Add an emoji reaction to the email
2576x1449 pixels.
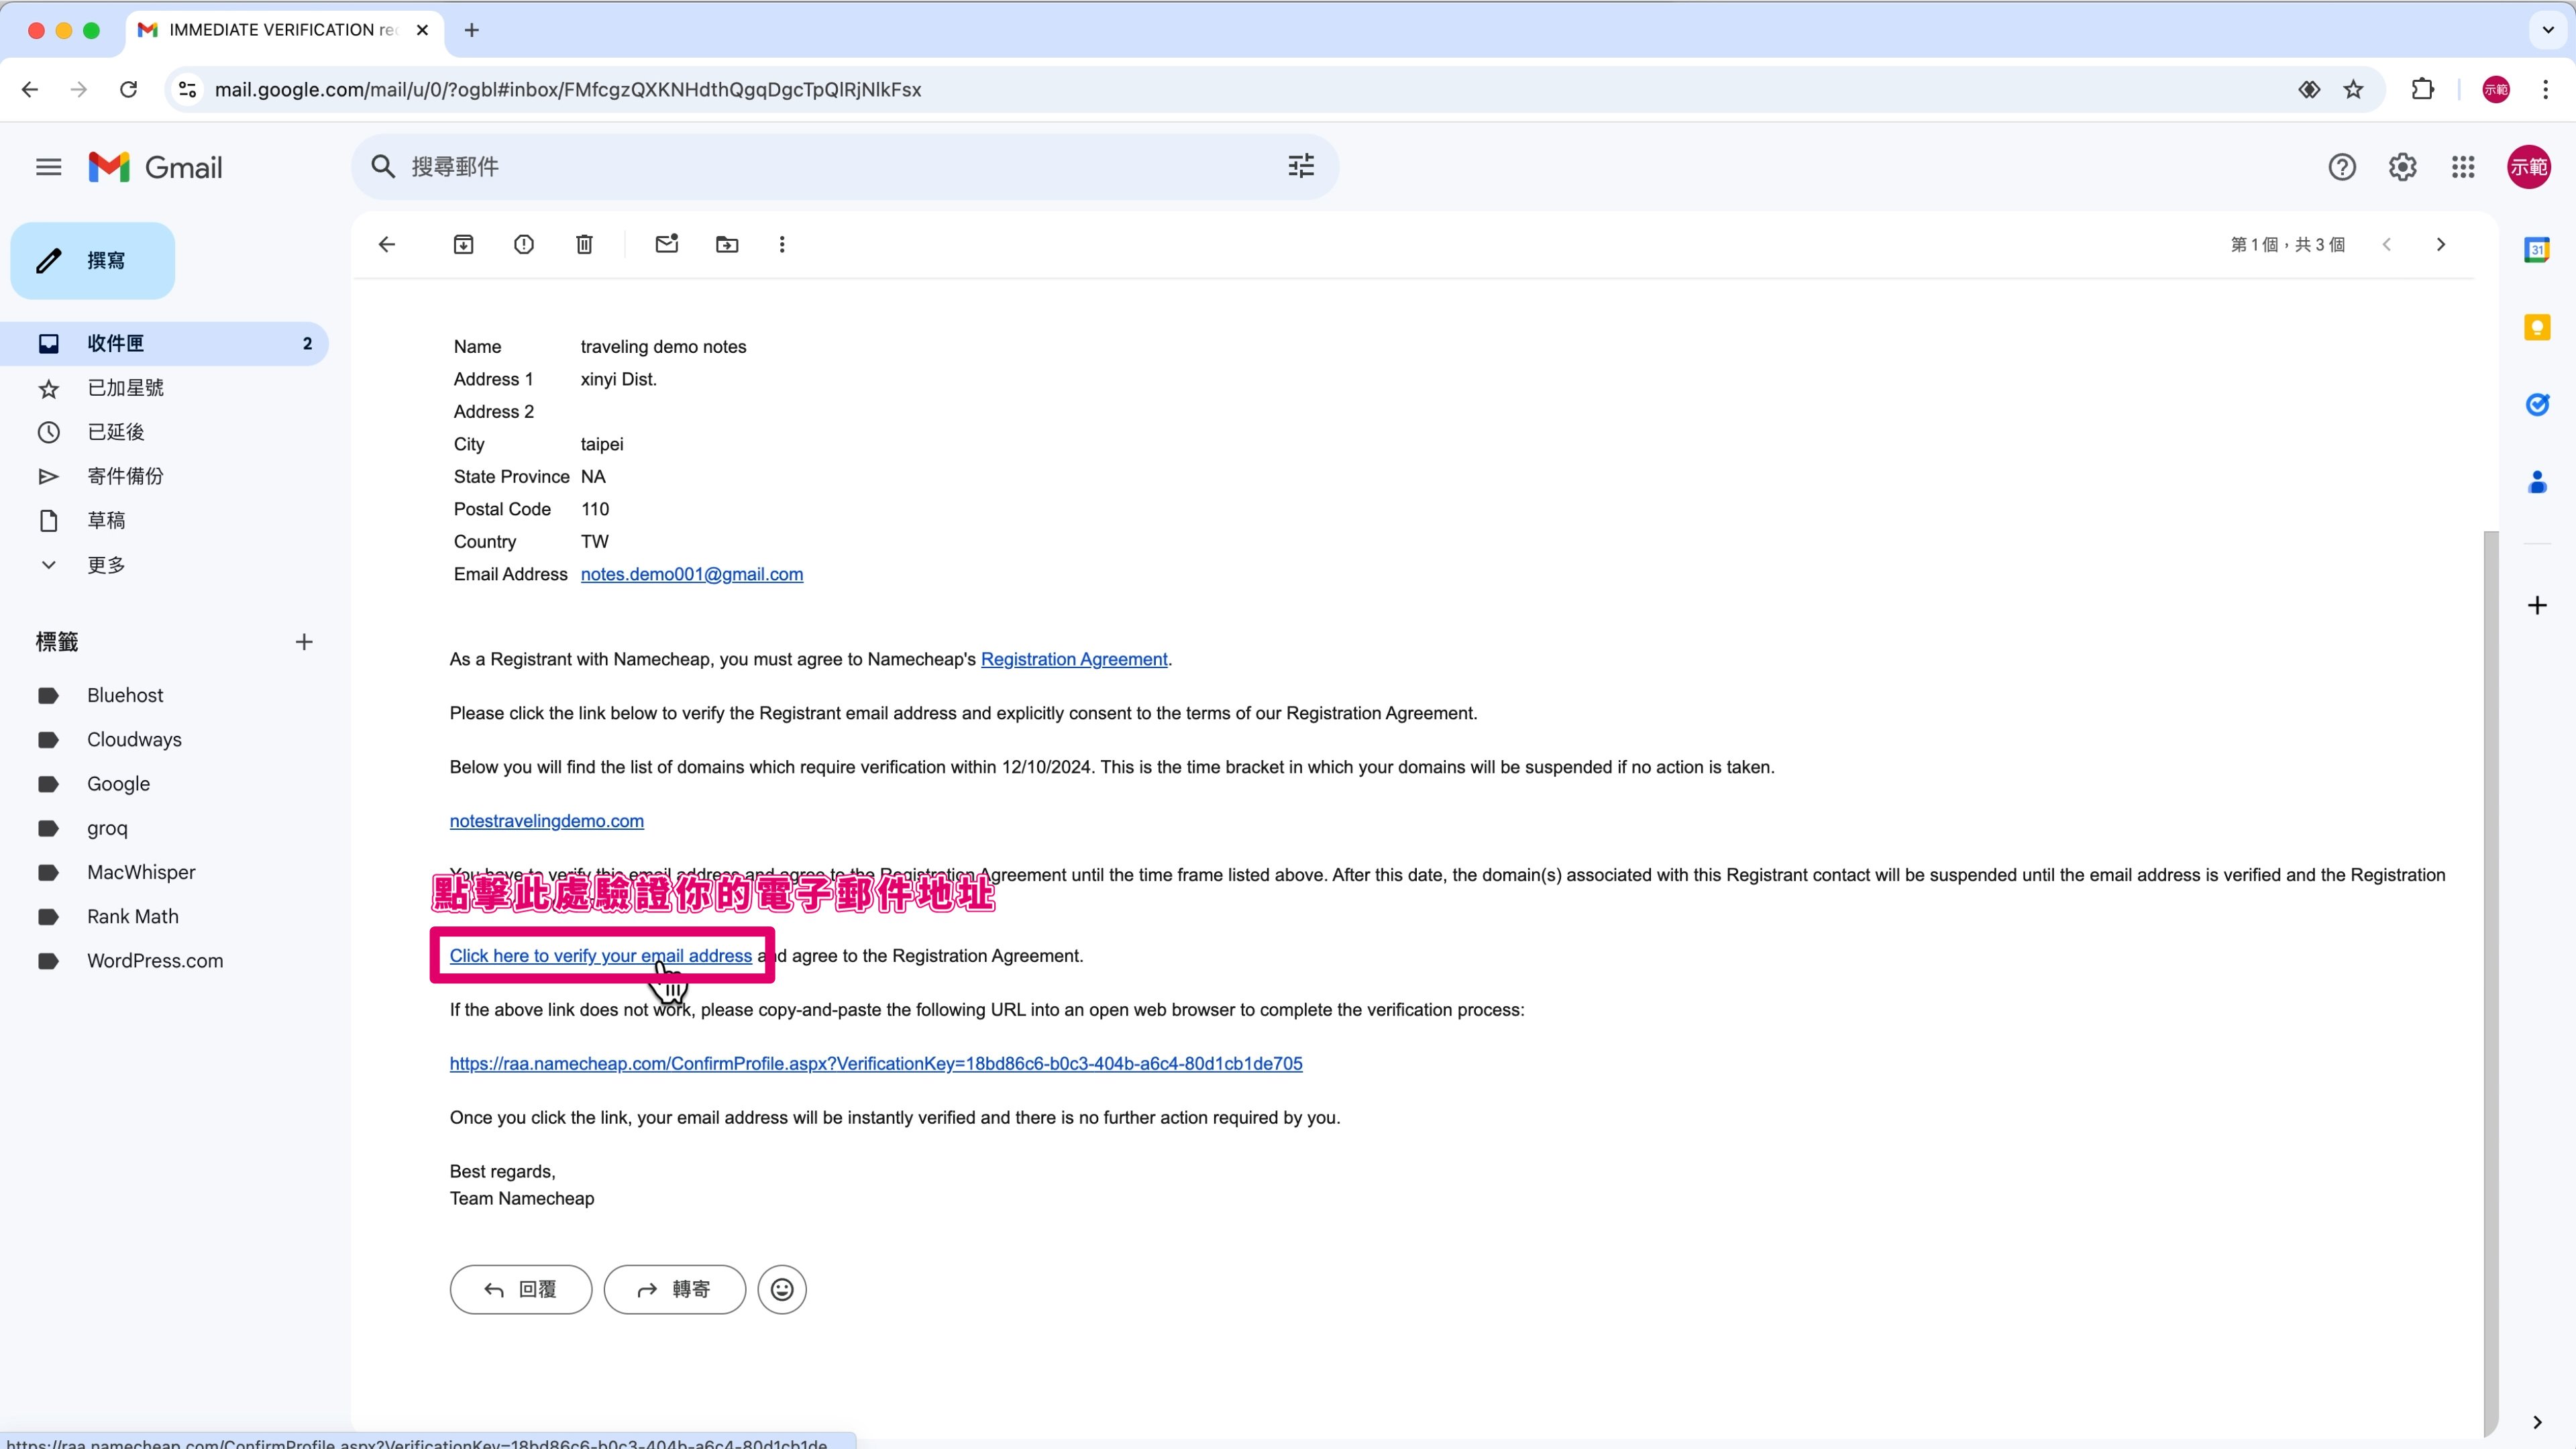point(782,1290)
